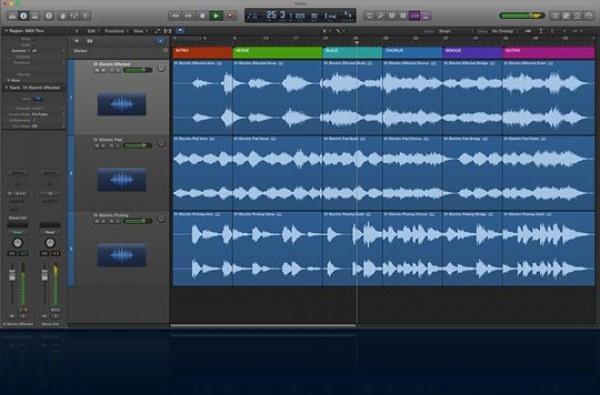Click the Rewind transport button
Viewport: 600px width, 395px height.
175,16
